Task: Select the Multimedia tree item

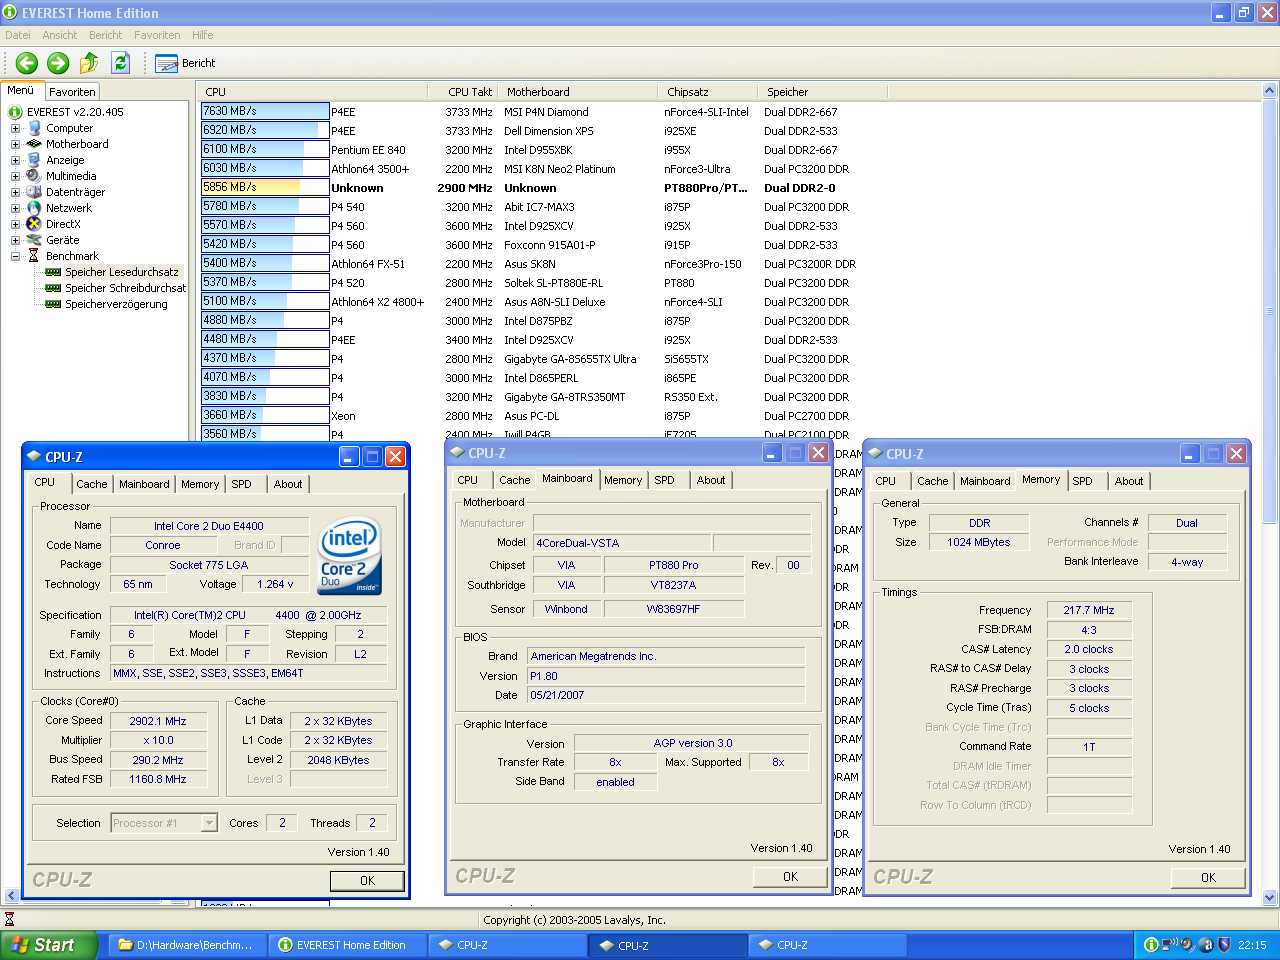Action: point(71,176)
